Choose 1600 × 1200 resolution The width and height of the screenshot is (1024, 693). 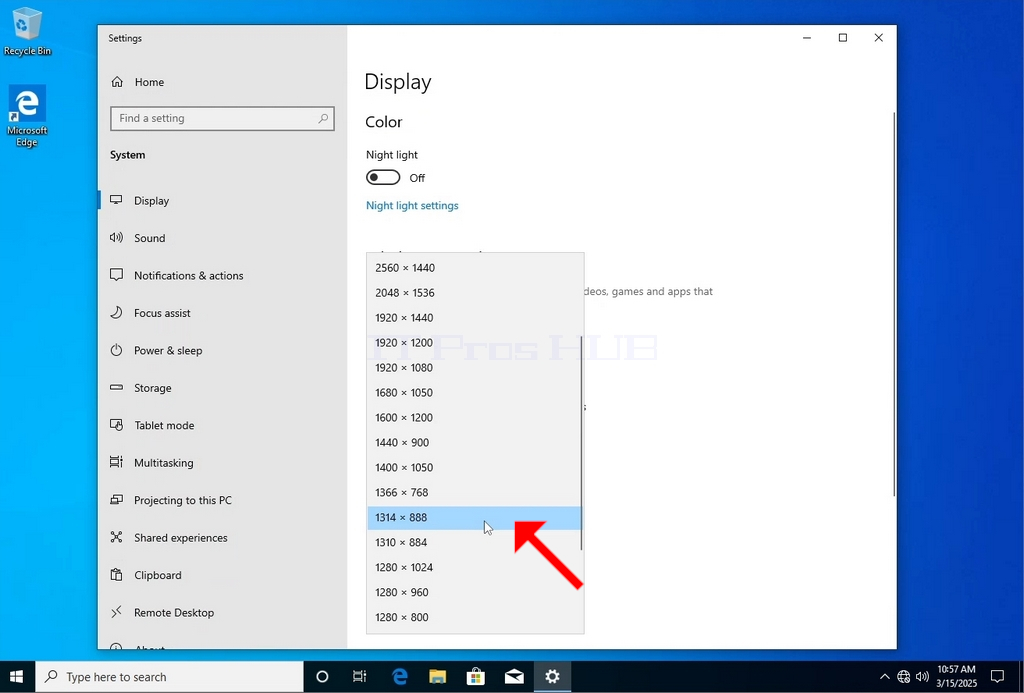pyautogui.click(x=474, y=417)
